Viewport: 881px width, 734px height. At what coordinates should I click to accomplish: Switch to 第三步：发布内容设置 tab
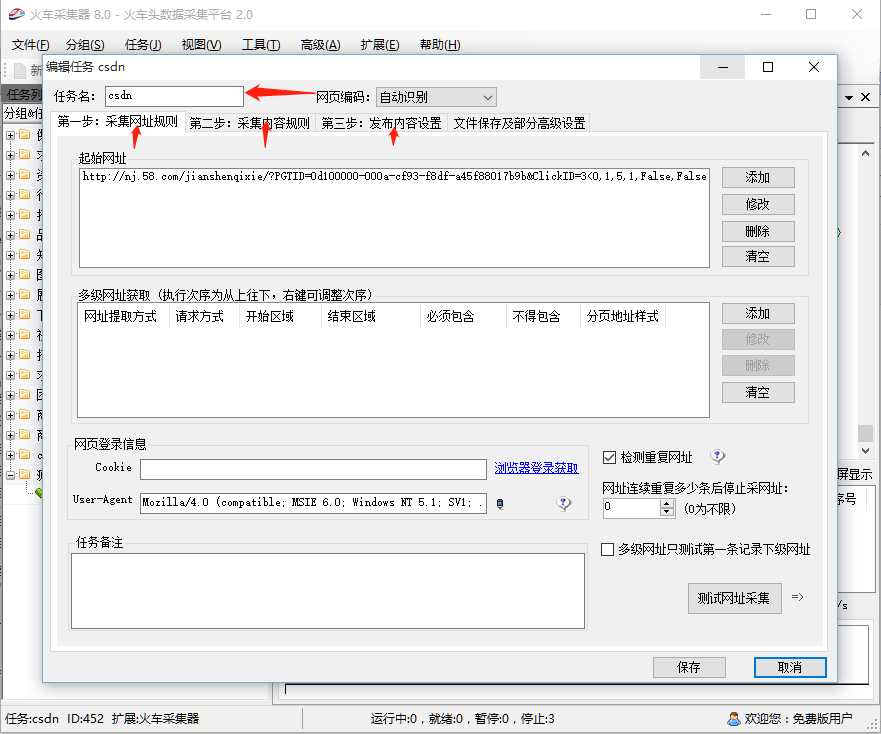pos(382,123)
